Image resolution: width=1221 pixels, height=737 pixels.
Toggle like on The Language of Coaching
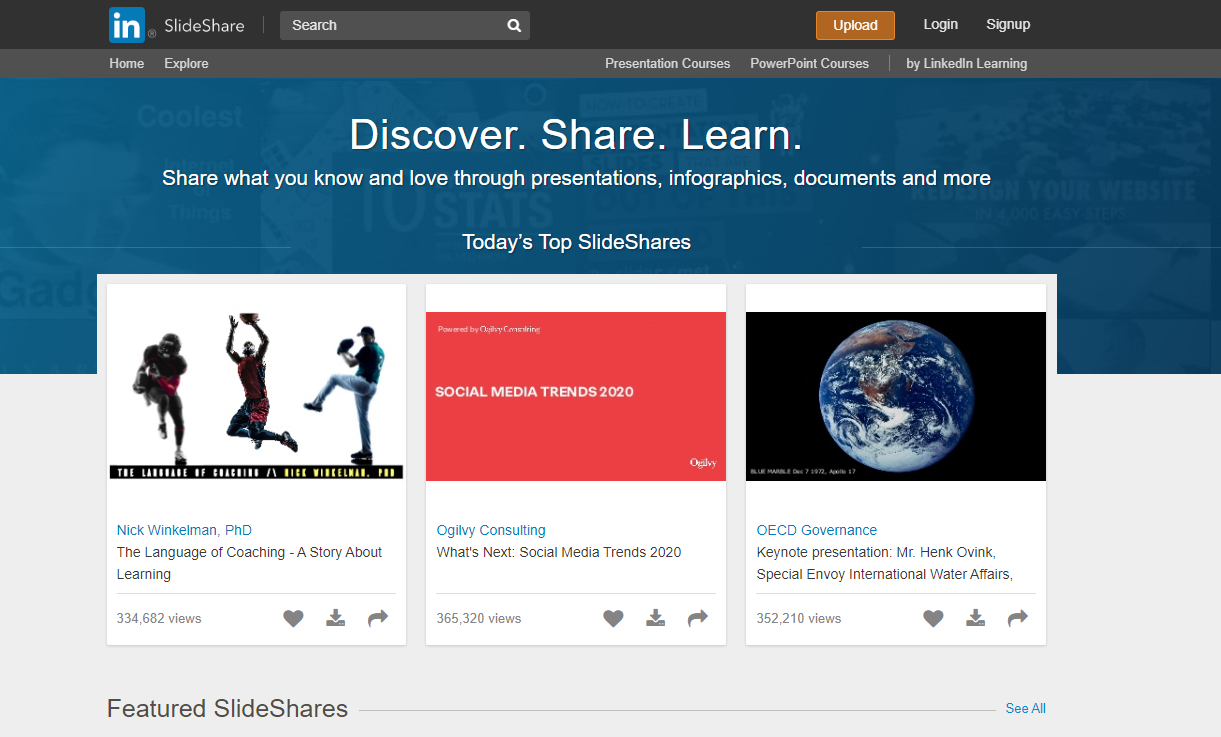click(x=293, y=618)
